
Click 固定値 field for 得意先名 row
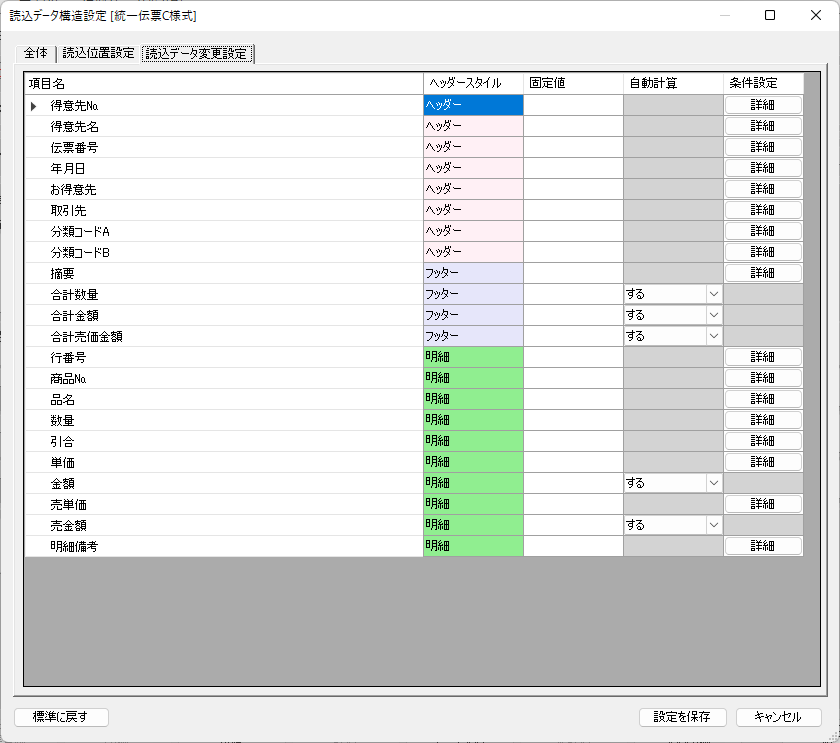[x=573, y=126]
